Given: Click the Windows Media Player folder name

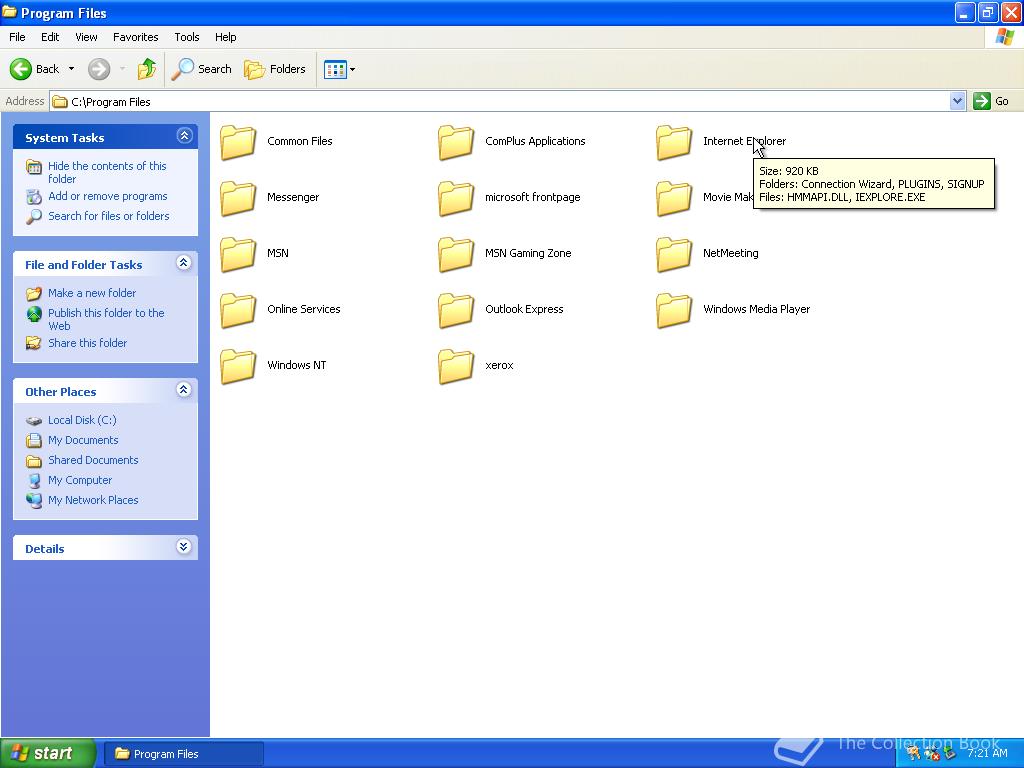Looking at the screenshot, I should pos(756,310).
